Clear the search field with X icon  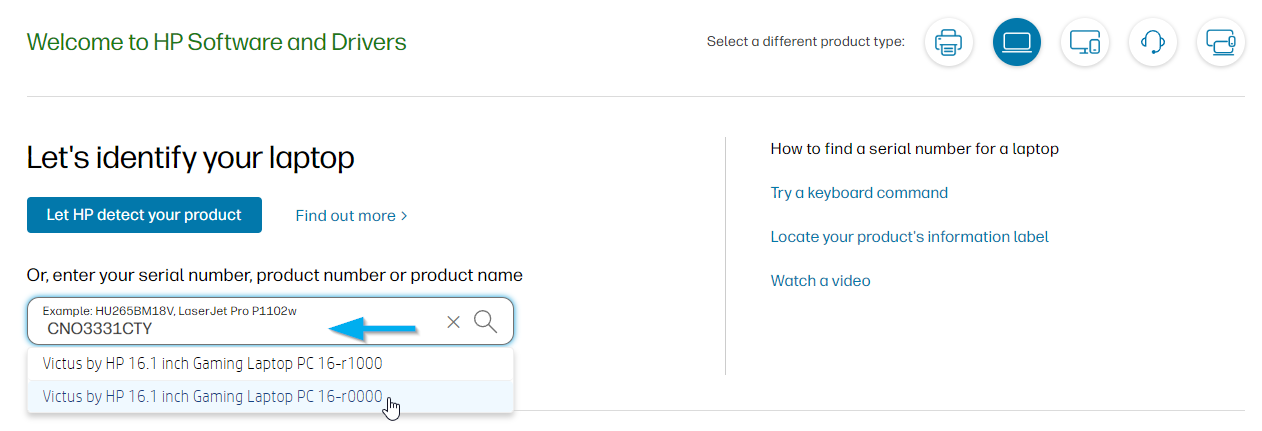click(453, 321)
